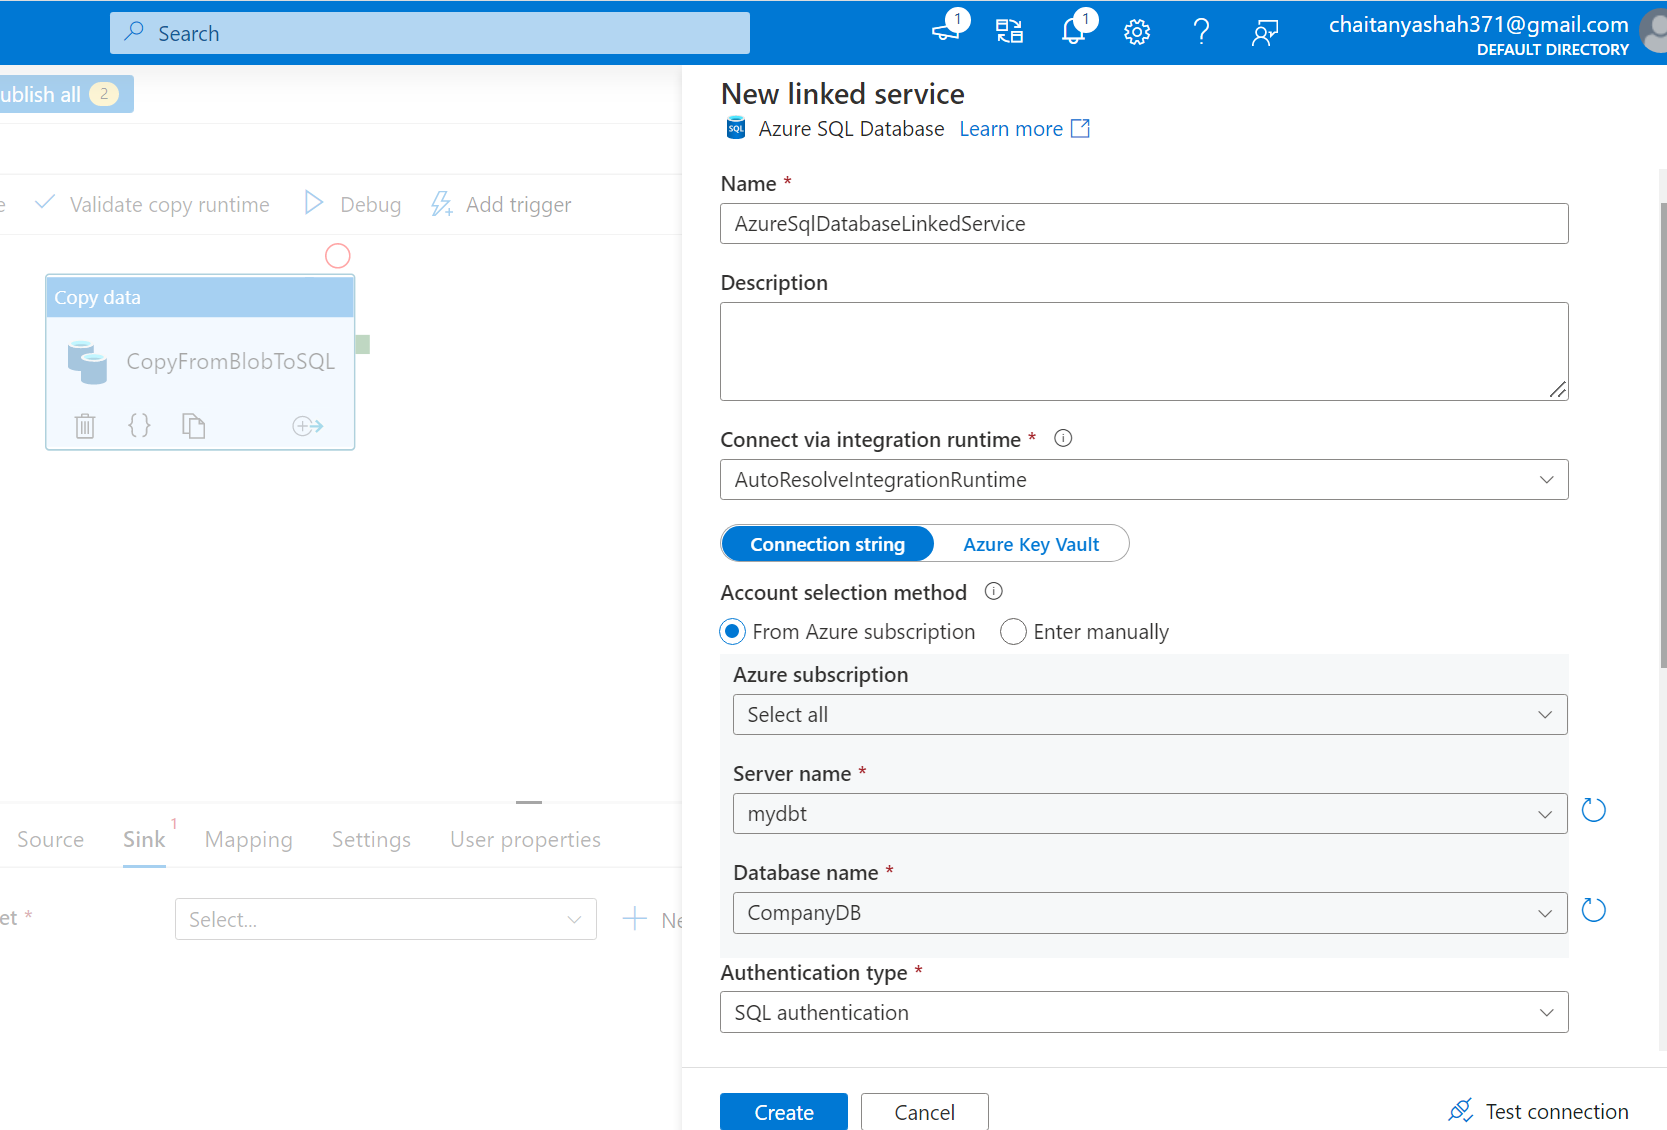Create the AzureSqlDatabaseLinkedService

pos(783,1111)
